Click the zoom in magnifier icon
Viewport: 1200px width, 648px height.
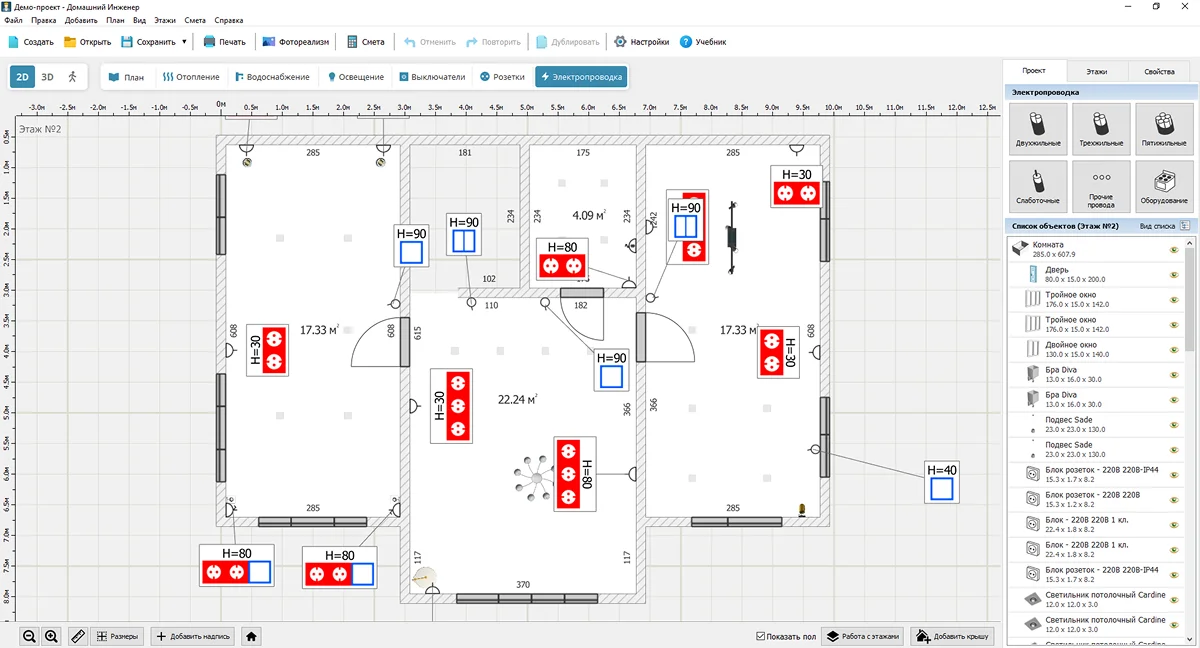pos(51,636)
